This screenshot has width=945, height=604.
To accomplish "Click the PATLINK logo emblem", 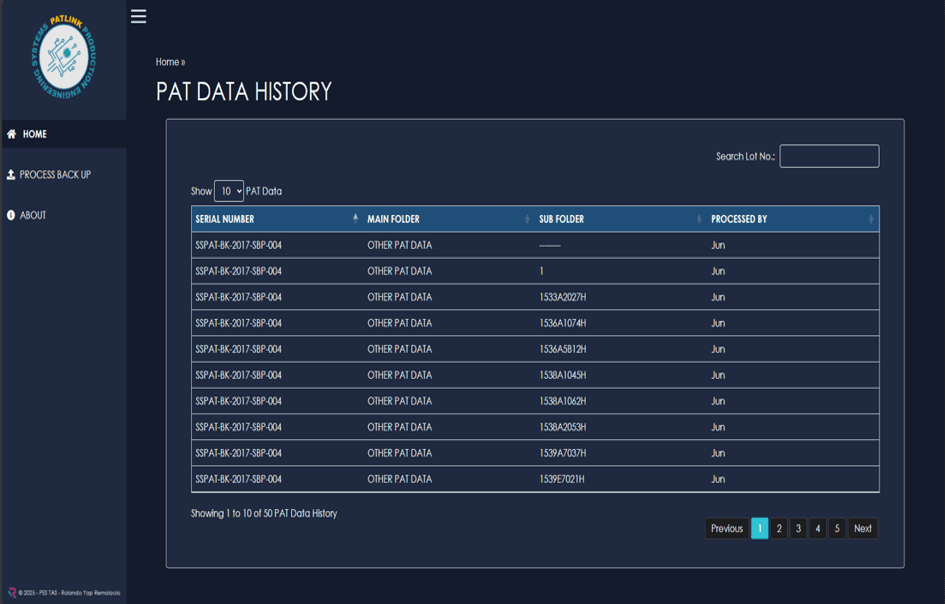I will pos(64,50).
